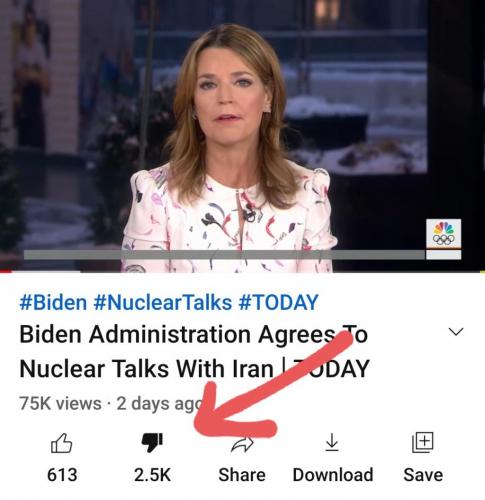
Task: Tap the thumbs-down dislike icon
Action: [x=152, y=442]
